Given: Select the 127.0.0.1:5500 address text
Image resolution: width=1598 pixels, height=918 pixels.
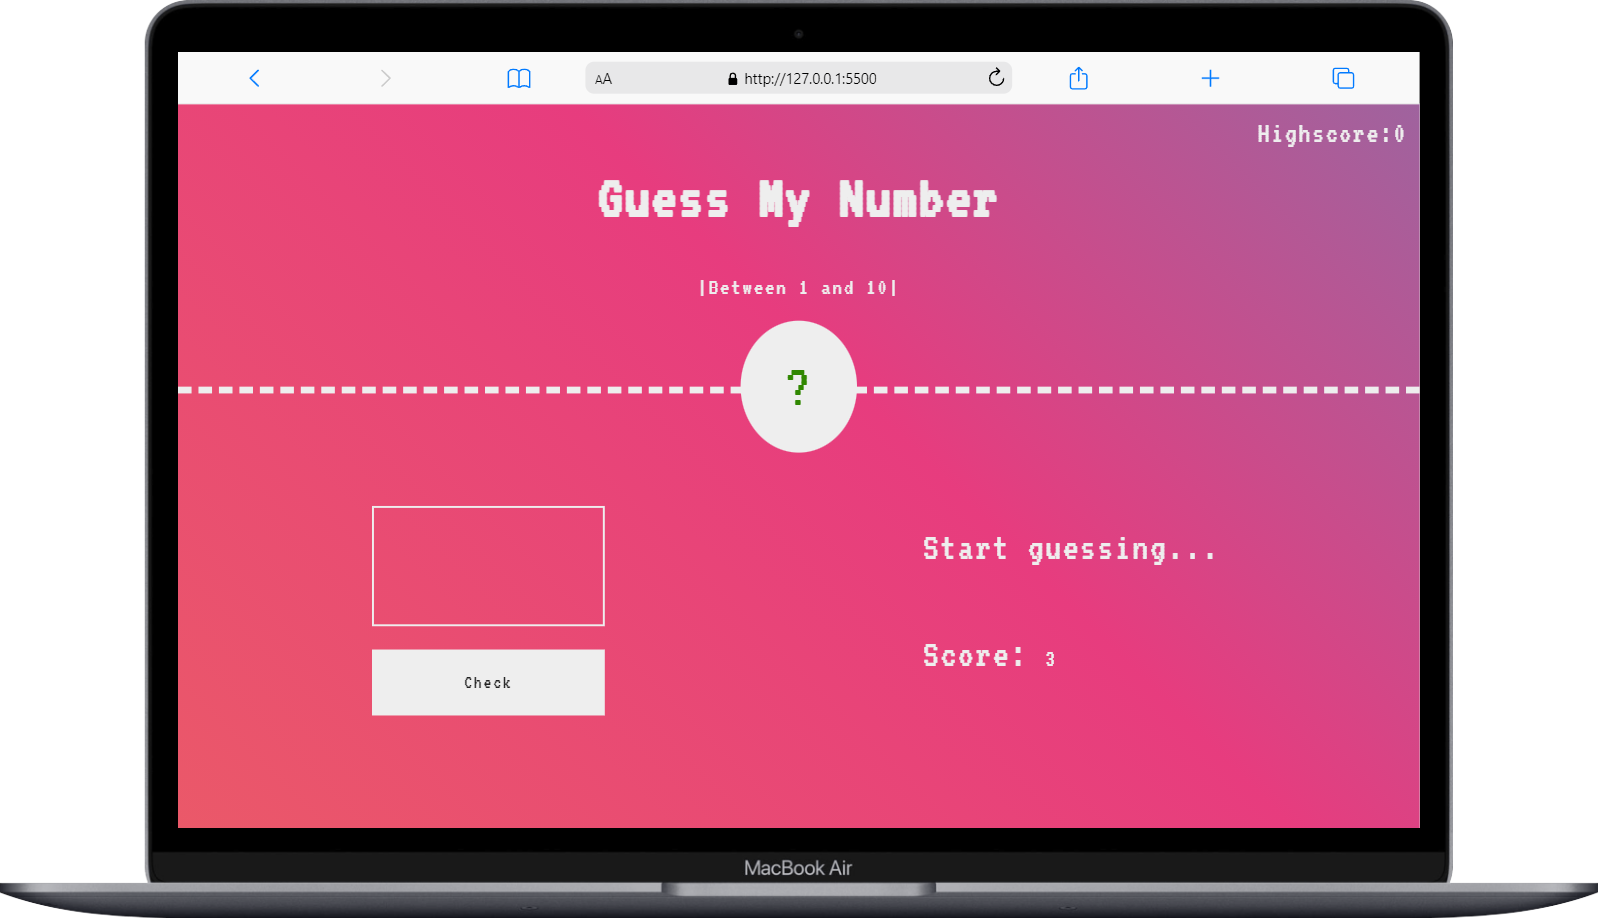Looking at the screenshot, I should pyautogui.click(x=810, y=79).
